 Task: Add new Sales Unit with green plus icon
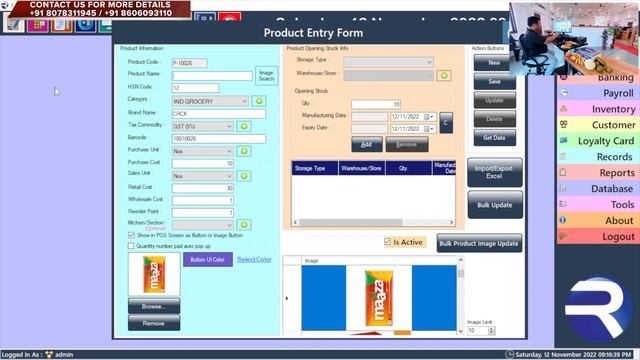click(244, 176)
